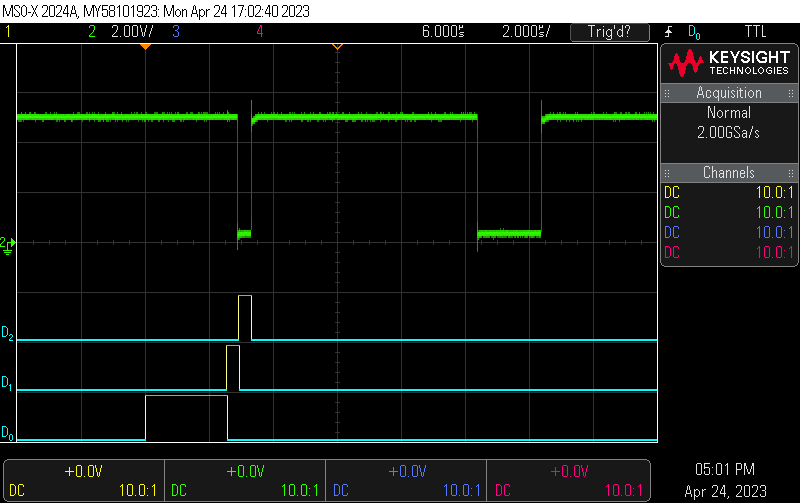Click the MSO-X 2024A title header text
This screenshot has width=800, height=503.
(x=156, y=11)
